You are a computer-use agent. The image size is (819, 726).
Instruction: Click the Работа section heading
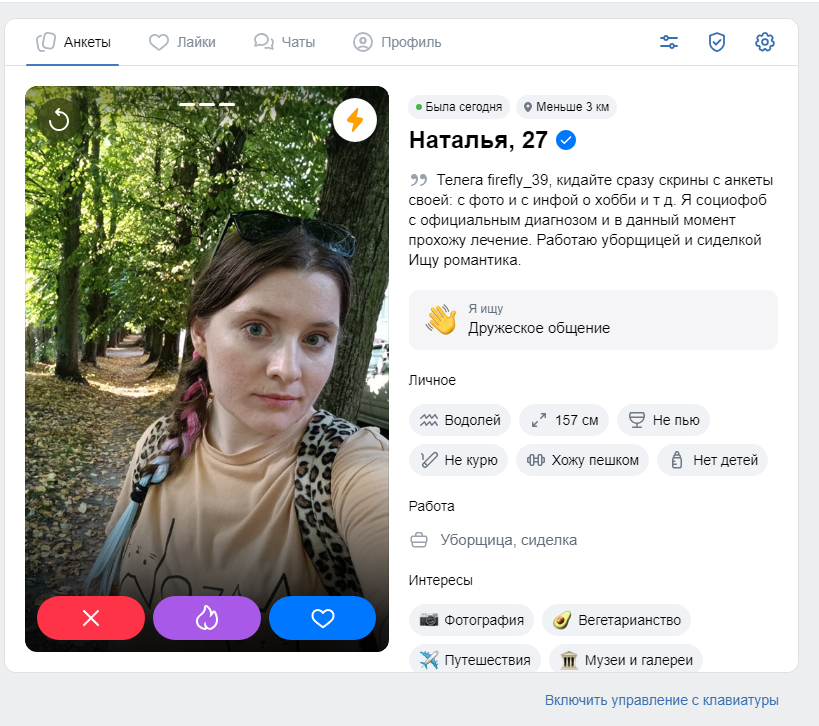coord(431,506)
